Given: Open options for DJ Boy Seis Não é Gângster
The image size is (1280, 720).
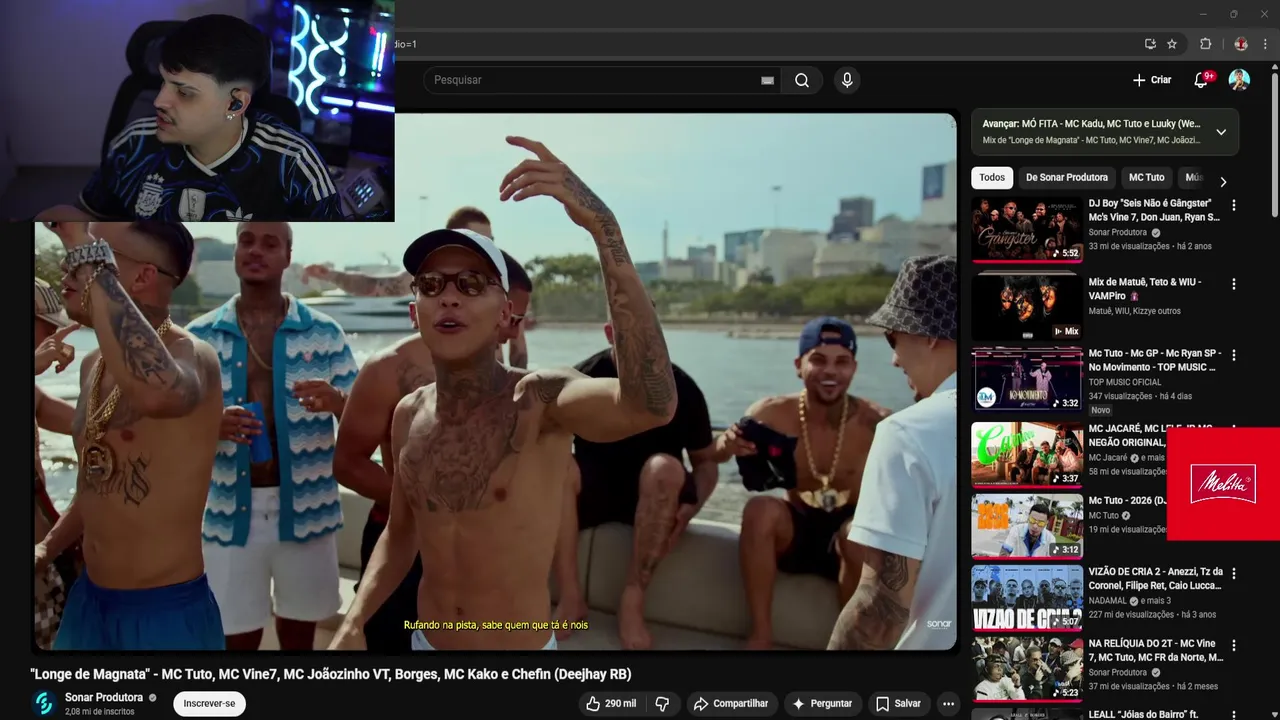Looking at the screenshot, I should (x=1233, y=205).
